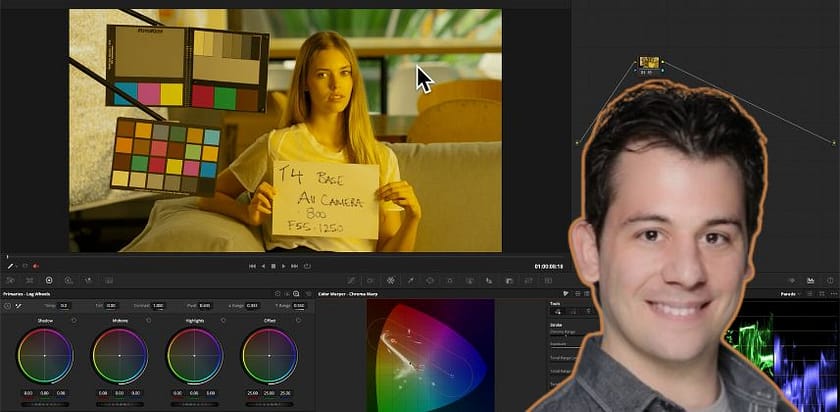Reset the Offset wheel
The image size is (840, 412).
298,320
